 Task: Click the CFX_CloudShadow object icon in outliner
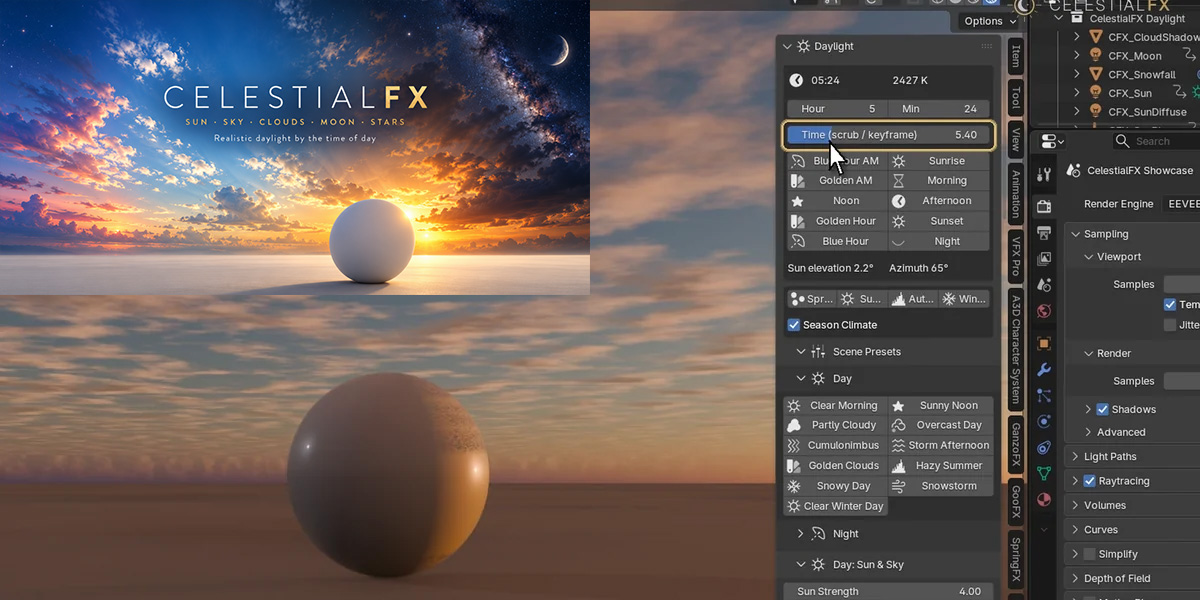coord(1095,37)
